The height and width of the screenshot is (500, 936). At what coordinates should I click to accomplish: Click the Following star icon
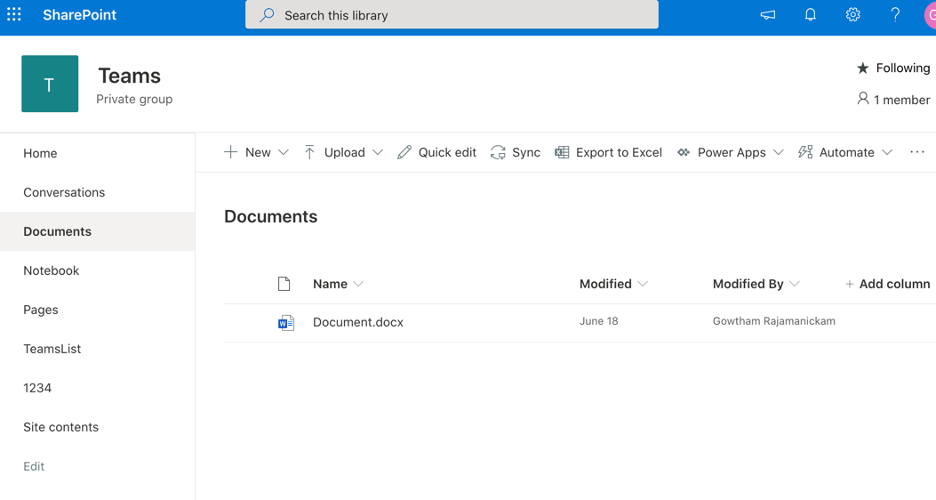[863, 68]
